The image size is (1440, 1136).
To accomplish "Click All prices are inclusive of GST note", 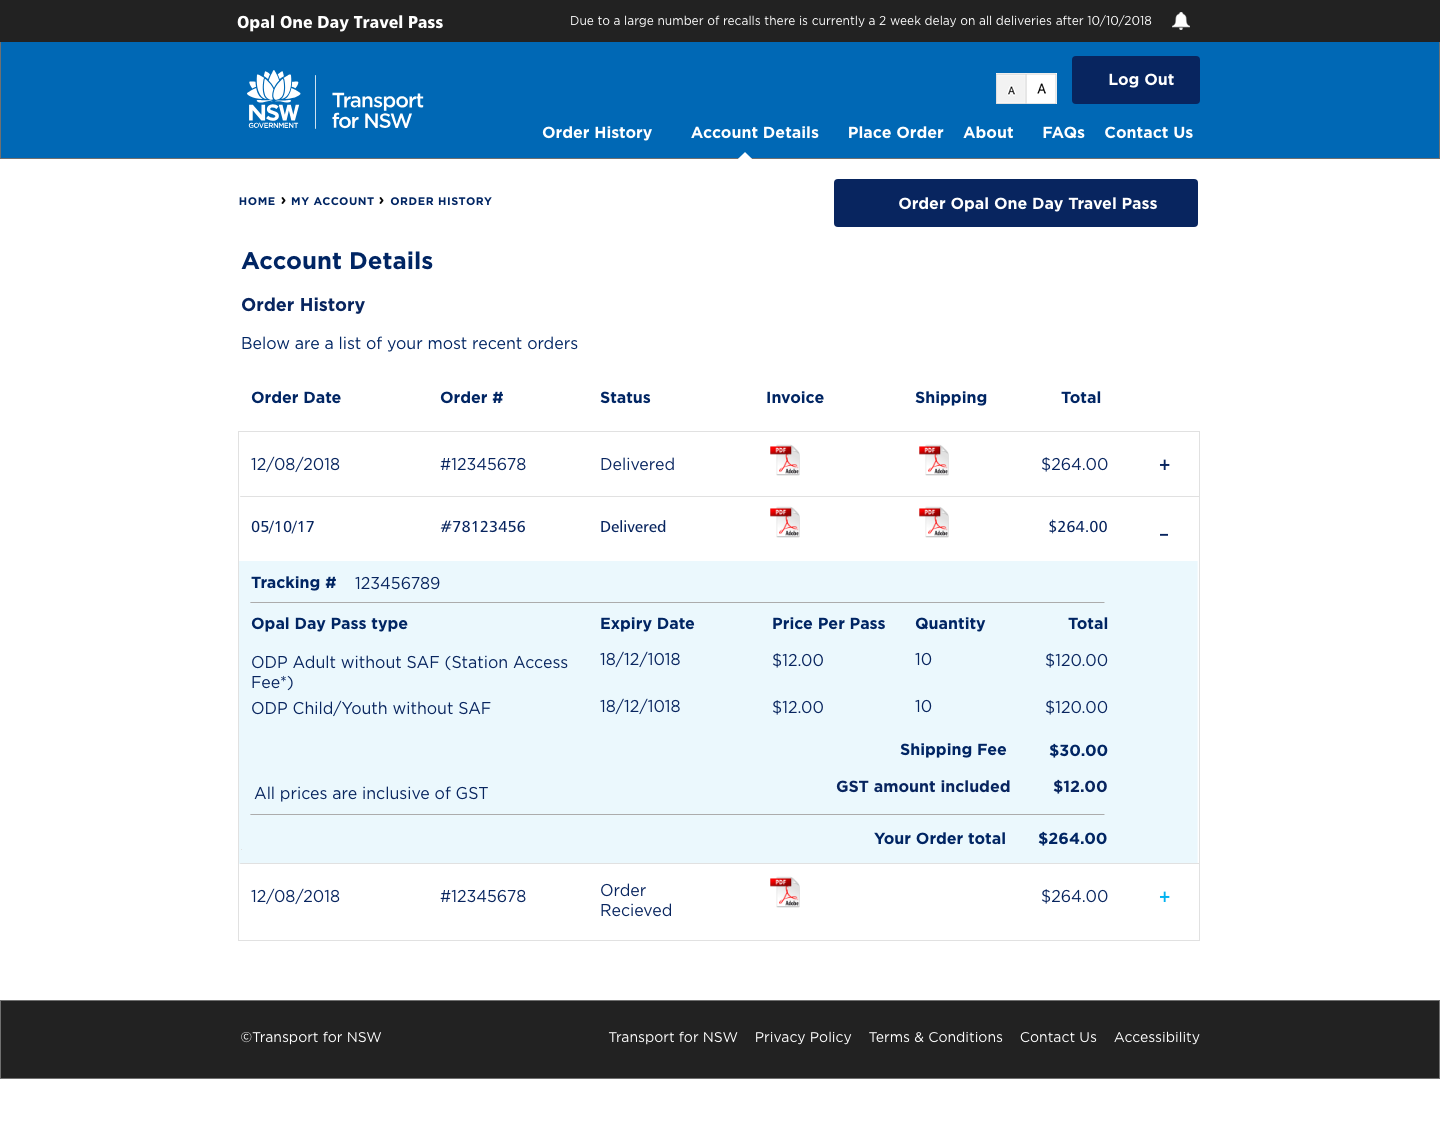I will pyautogui.click(x=371, y=793).
